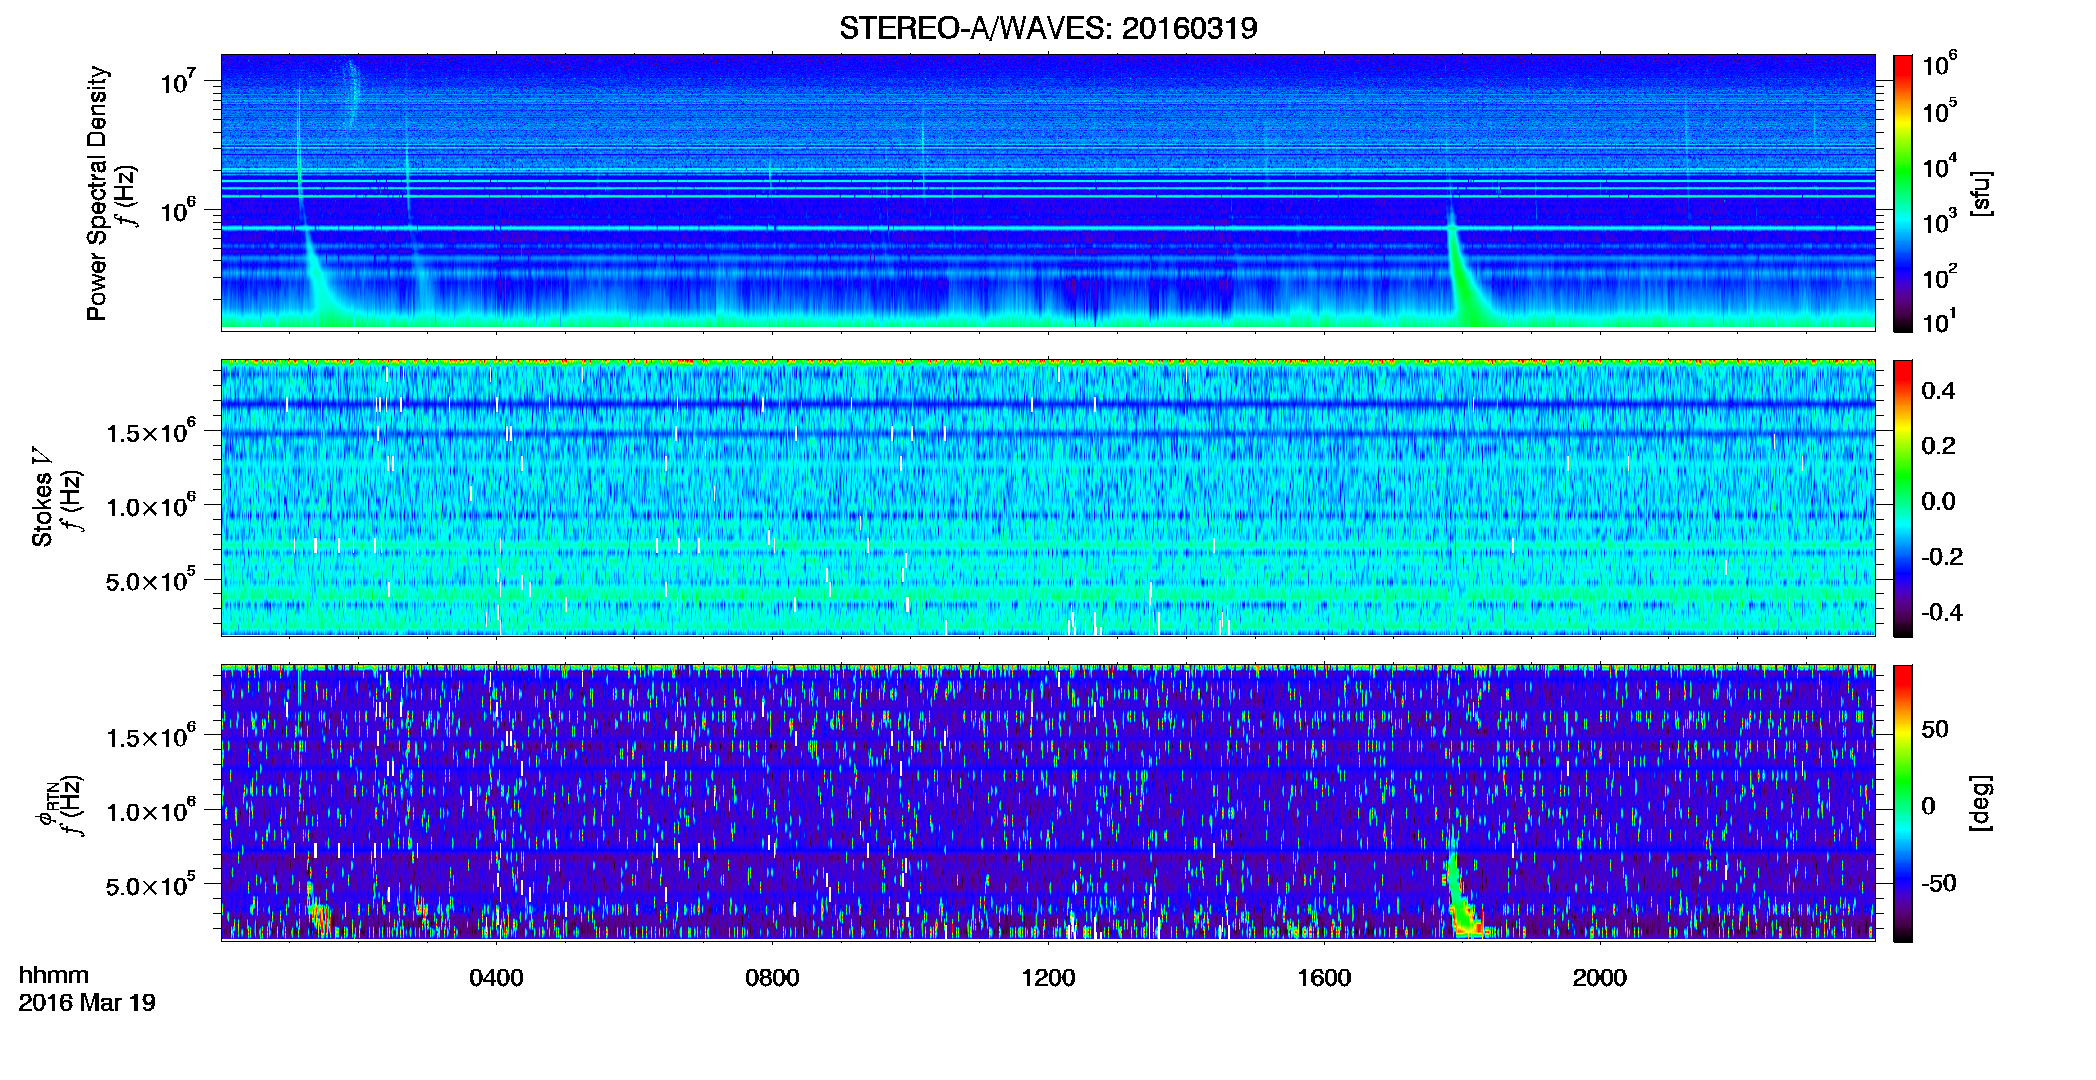Click the hhmm time format label
Screen dimensions: 2096x1080
coord(53,975)
